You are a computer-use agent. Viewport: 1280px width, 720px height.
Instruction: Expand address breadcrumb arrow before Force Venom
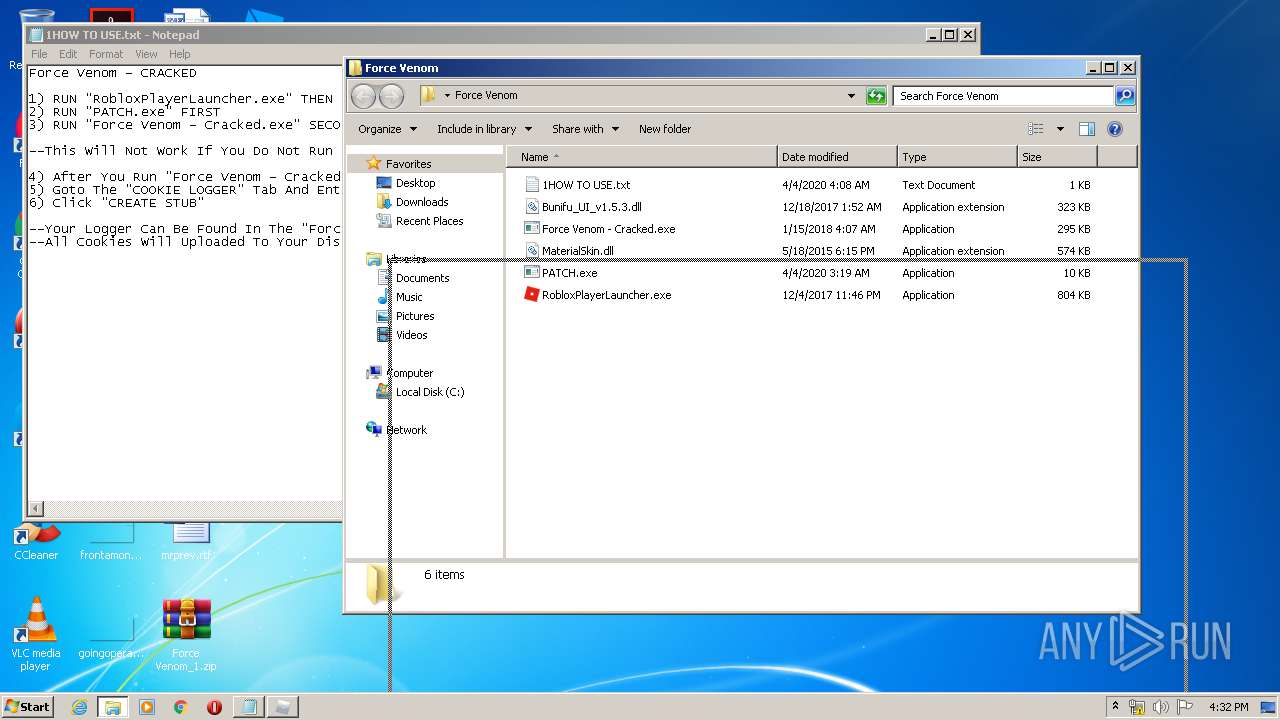click(447, 96)
